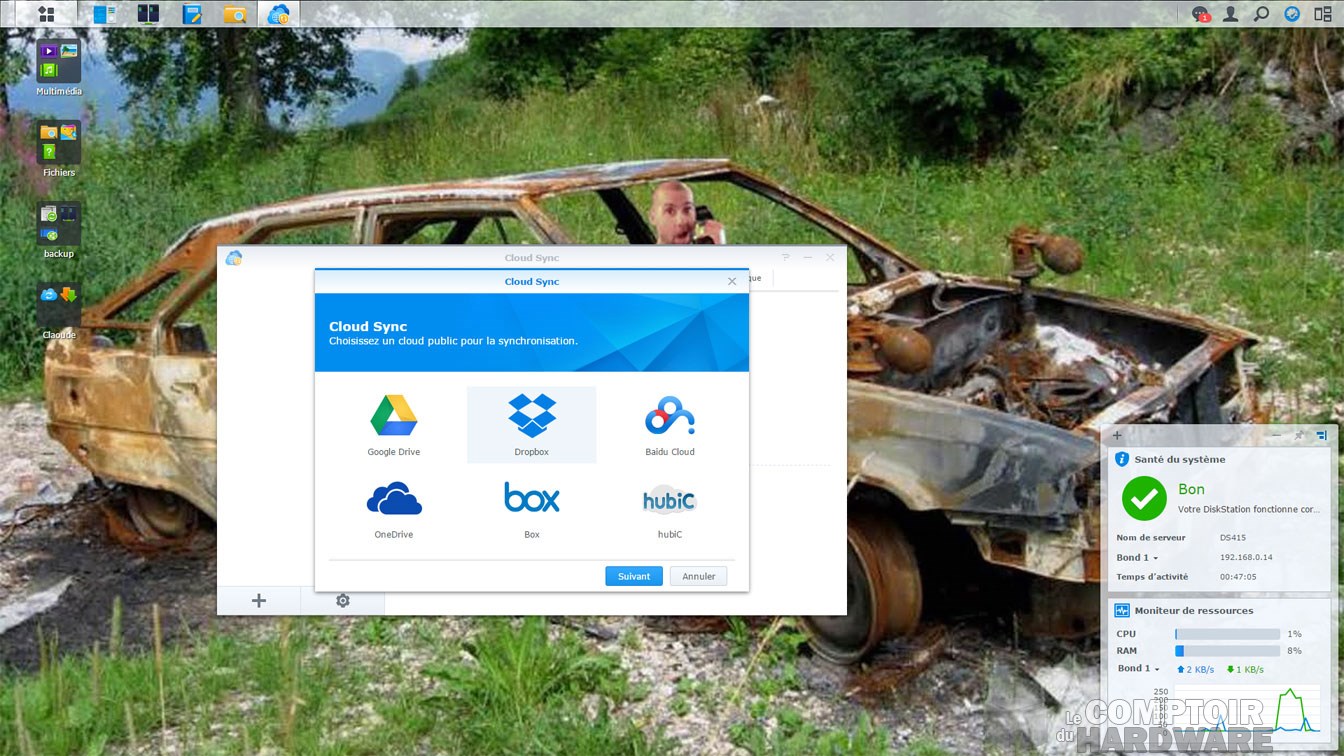
Task: Click the Moniteur de ressources icon
Action: 1122,610
